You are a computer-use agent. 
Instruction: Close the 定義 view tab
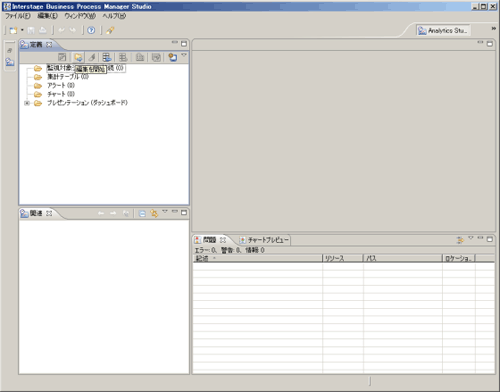(49, 45)
